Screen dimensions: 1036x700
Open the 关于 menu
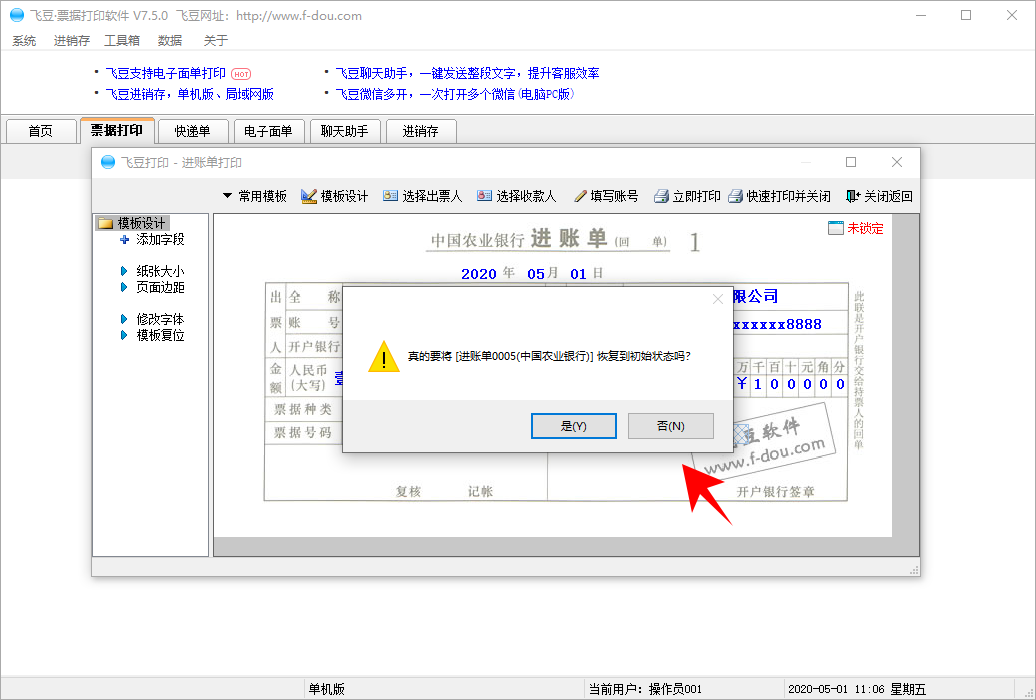coord(215,40)
